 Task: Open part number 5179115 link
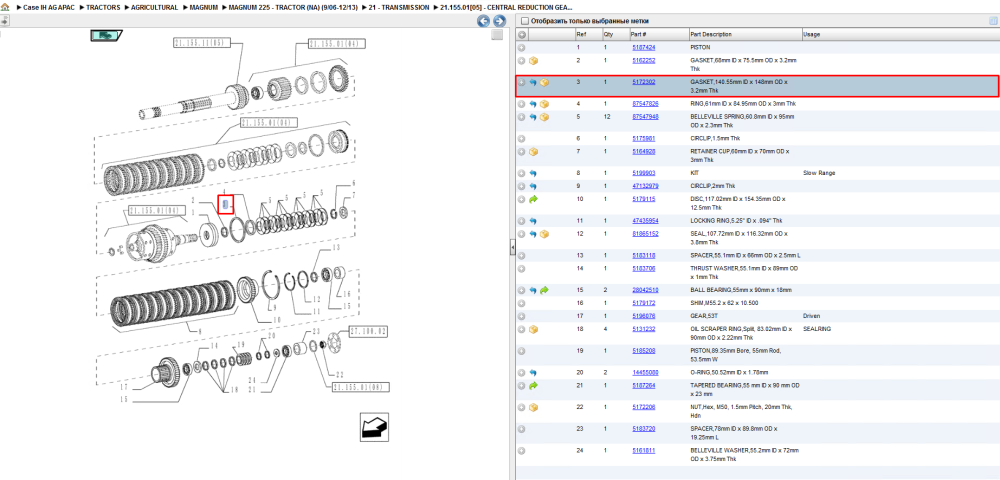[x=643, y=199]
